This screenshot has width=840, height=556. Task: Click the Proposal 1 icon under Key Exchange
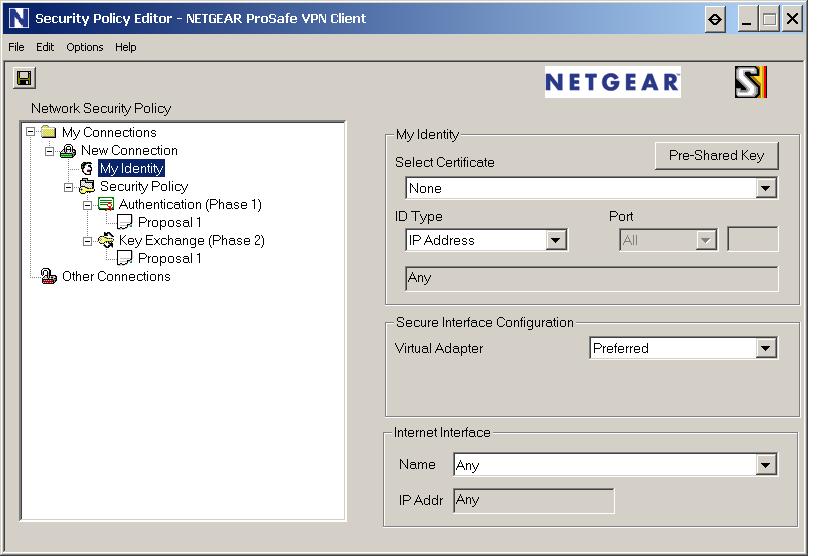click(x=124, y=259)
